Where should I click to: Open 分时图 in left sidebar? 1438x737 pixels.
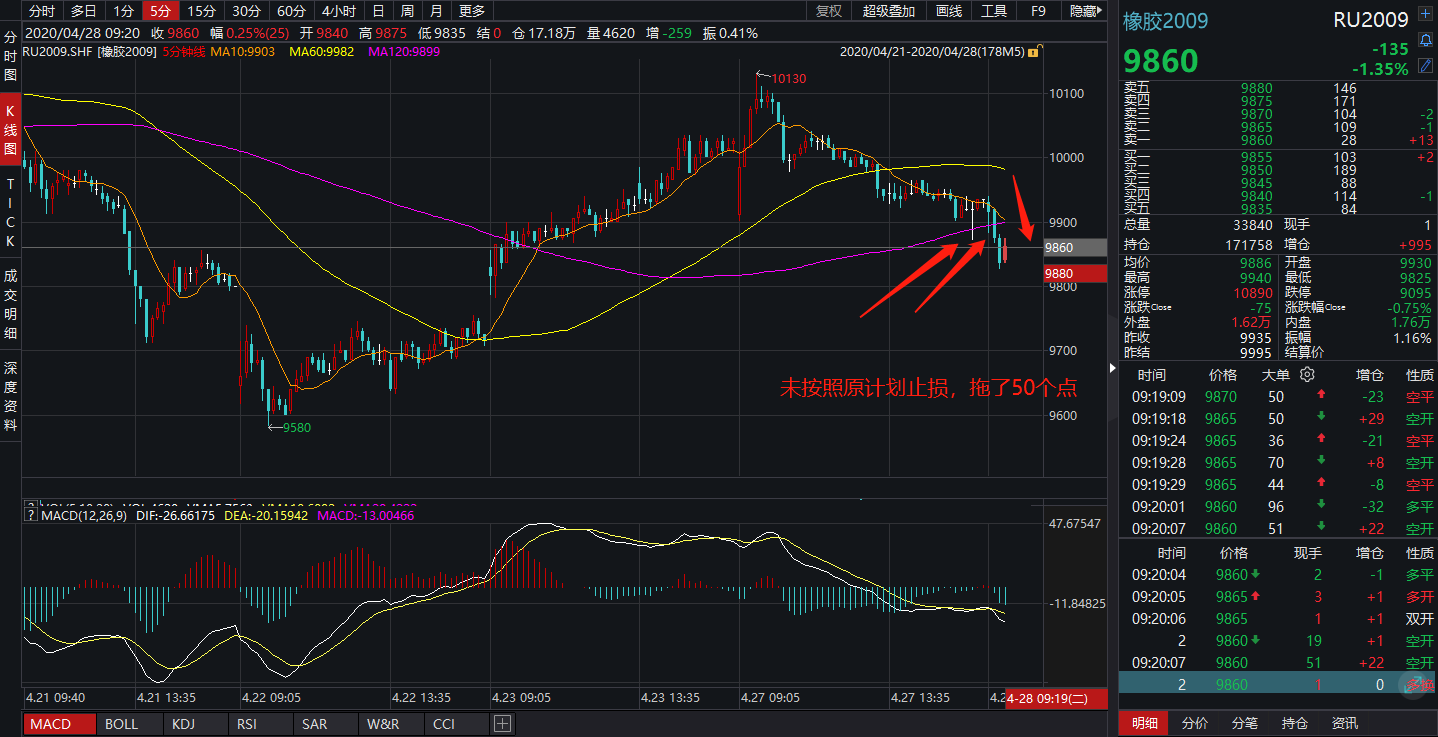10,55
